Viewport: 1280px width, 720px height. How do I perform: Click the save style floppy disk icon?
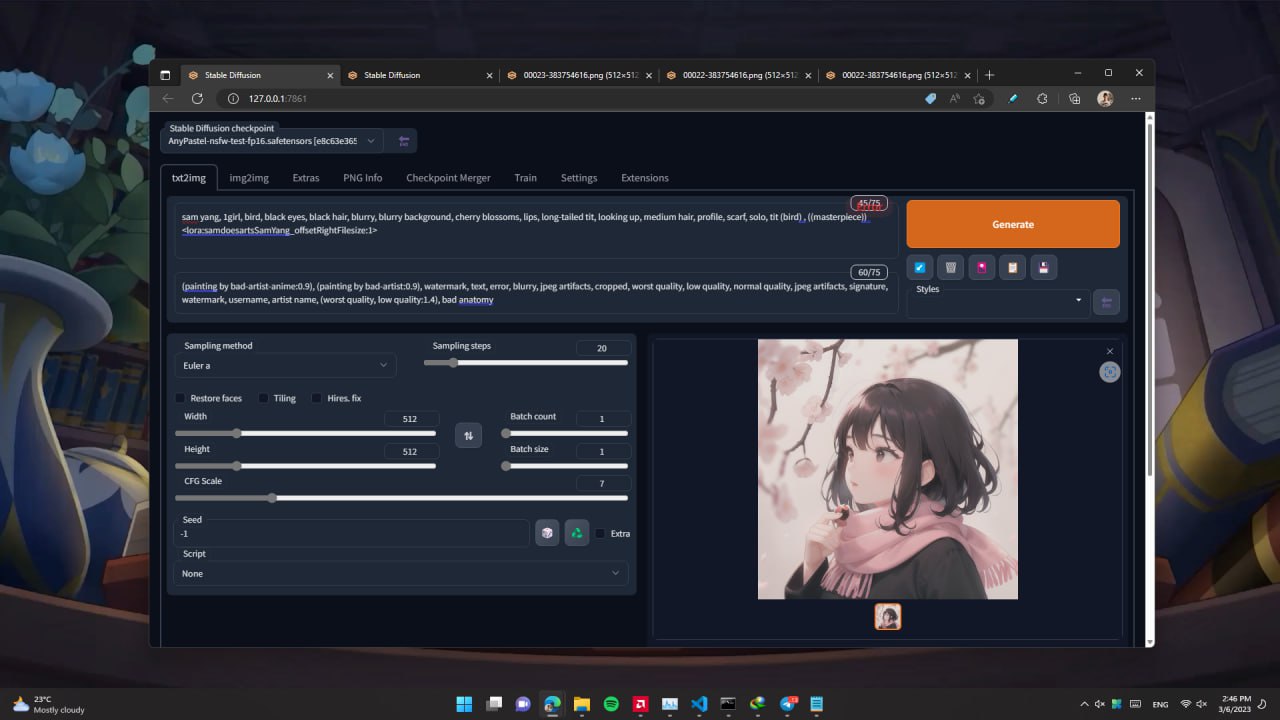1044,267
